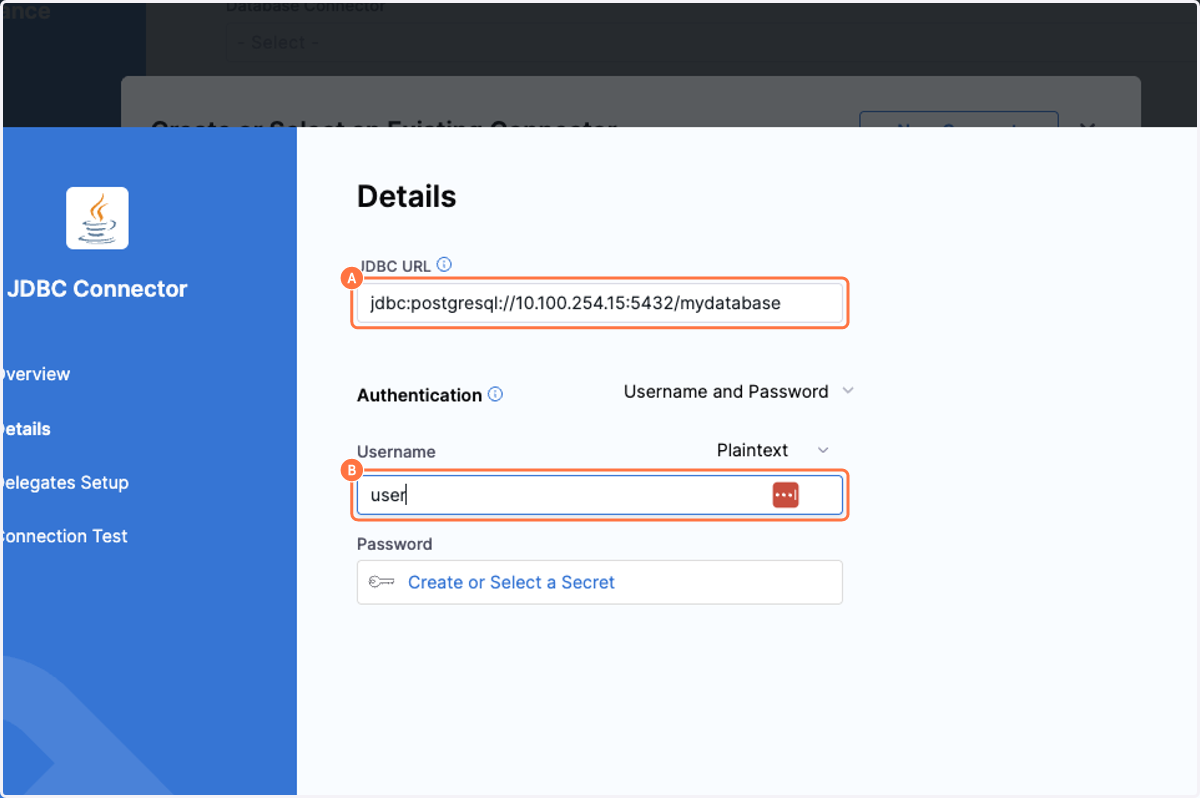Click the Authentication label
1200x798 pixels.
419,395
